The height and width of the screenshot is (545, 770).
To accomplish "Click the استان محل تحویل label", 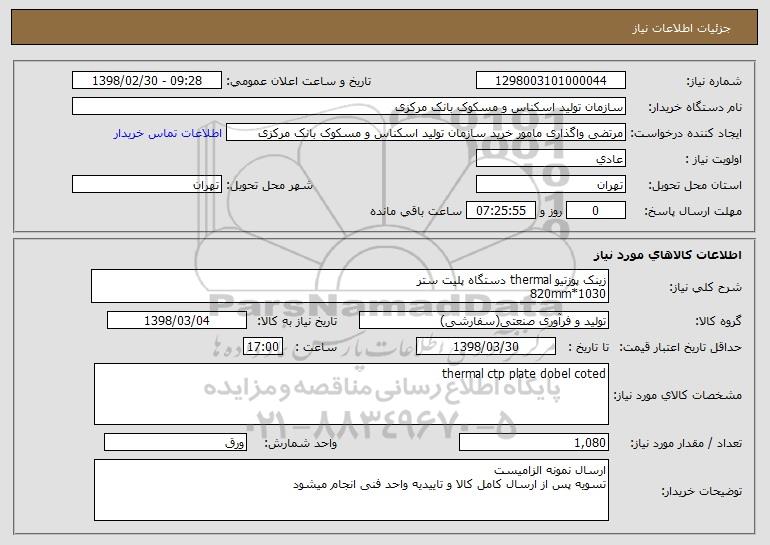I will click(x=695, y=185).
